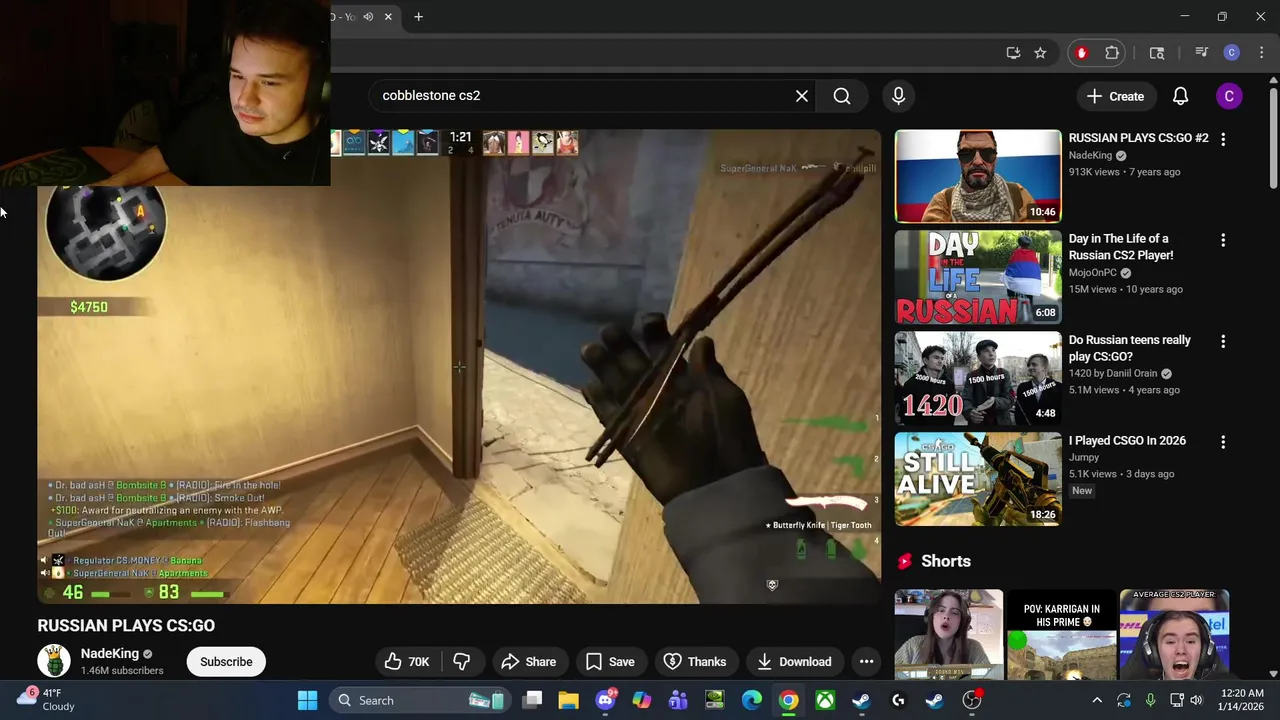Open Microsoft Teams from taskbar
This screenshot has height=720, width=1280.
pyautogui.click(x=678, y=700)
